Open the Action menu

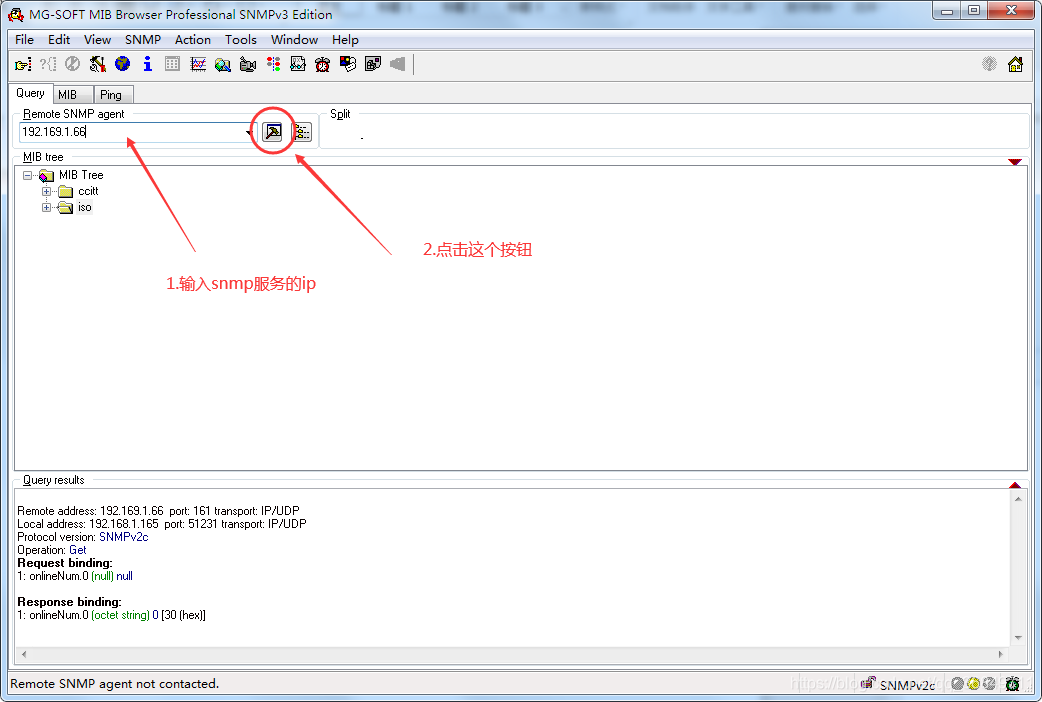click(193, 40)
